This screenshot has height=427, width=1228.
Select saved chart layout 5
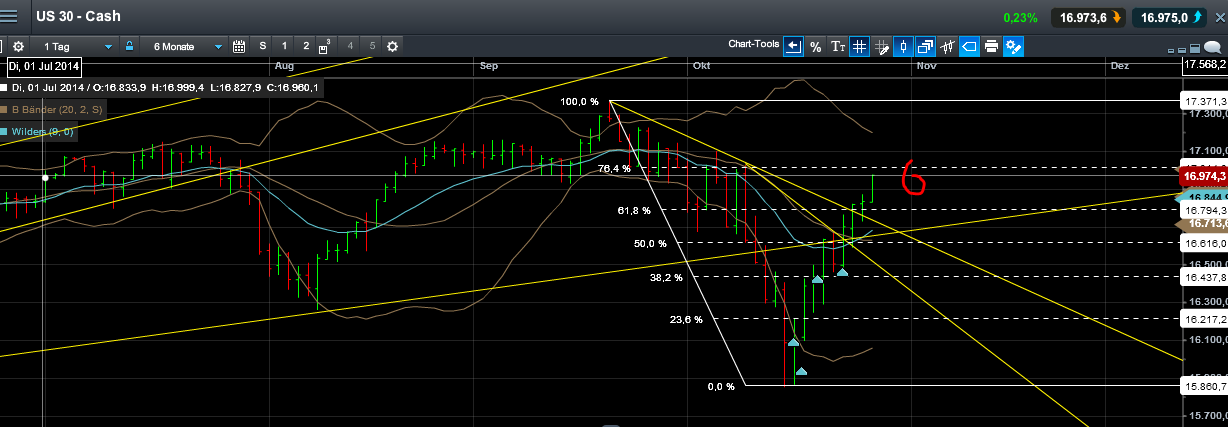(x=371, y=46)
